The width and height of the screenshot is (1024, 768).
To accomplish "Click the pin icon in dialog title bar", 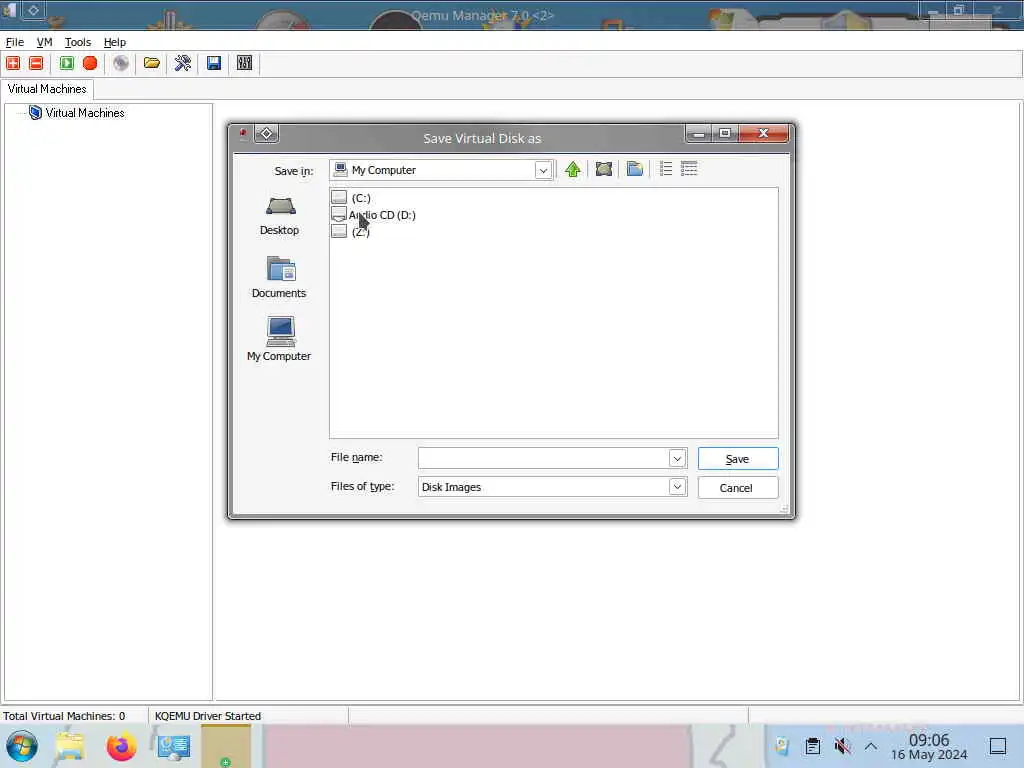I will pos(243,134).
